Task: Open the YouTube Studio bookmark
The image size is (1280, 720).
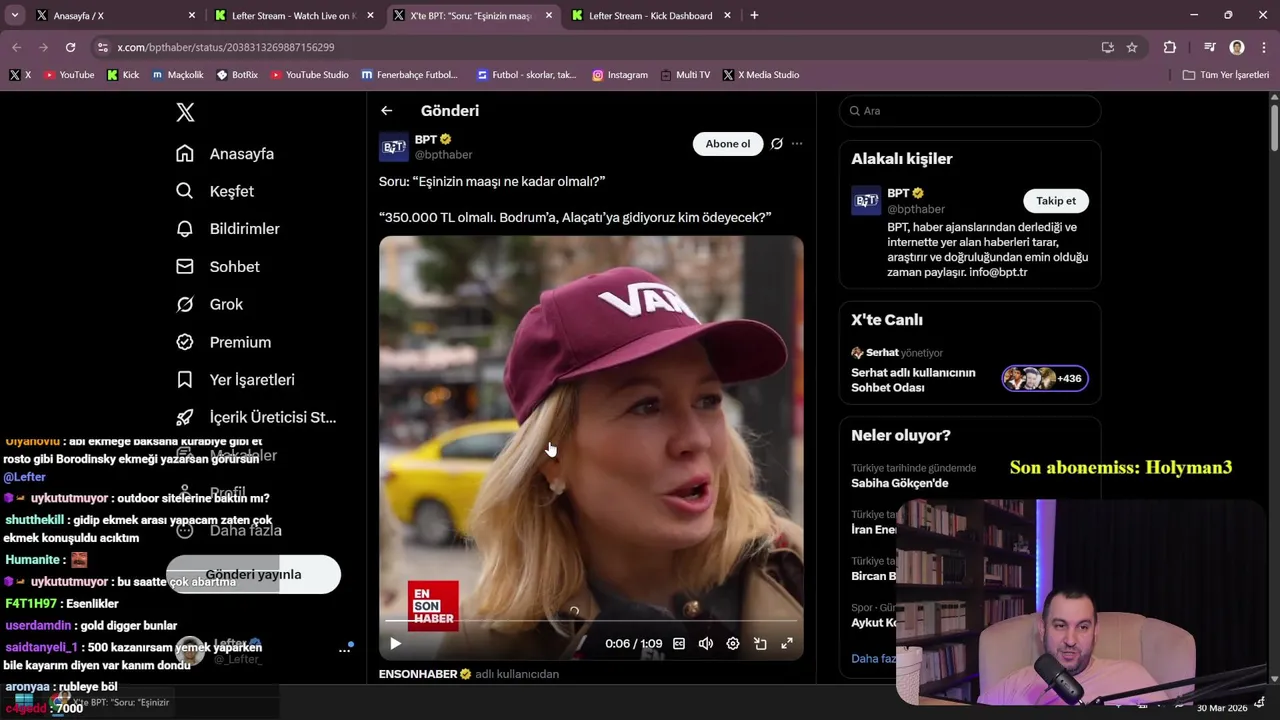Action: coord(310,75)
